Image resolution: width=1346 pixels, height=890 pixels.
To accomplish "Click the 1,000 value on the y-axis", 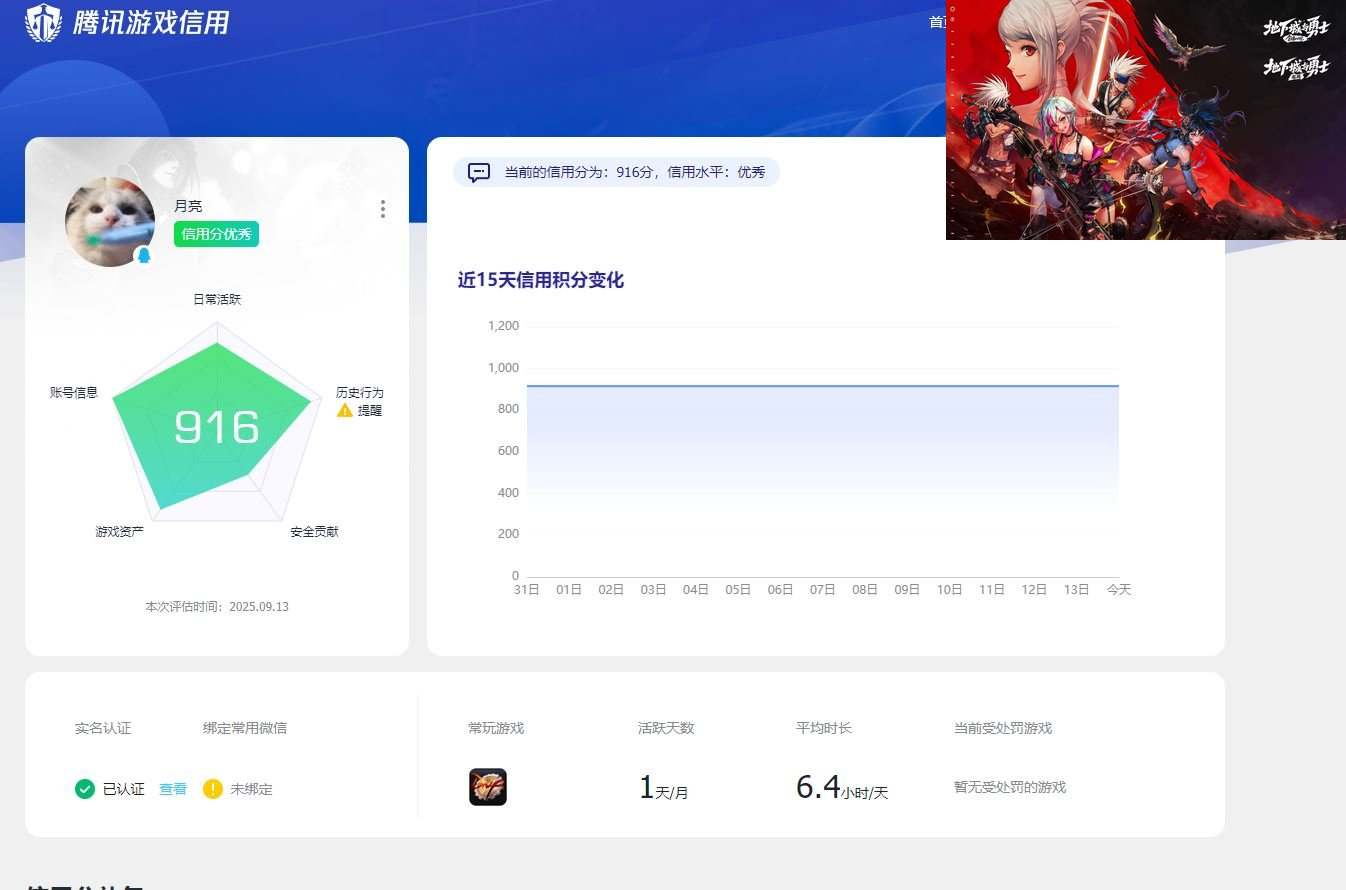I will (503, 368).
